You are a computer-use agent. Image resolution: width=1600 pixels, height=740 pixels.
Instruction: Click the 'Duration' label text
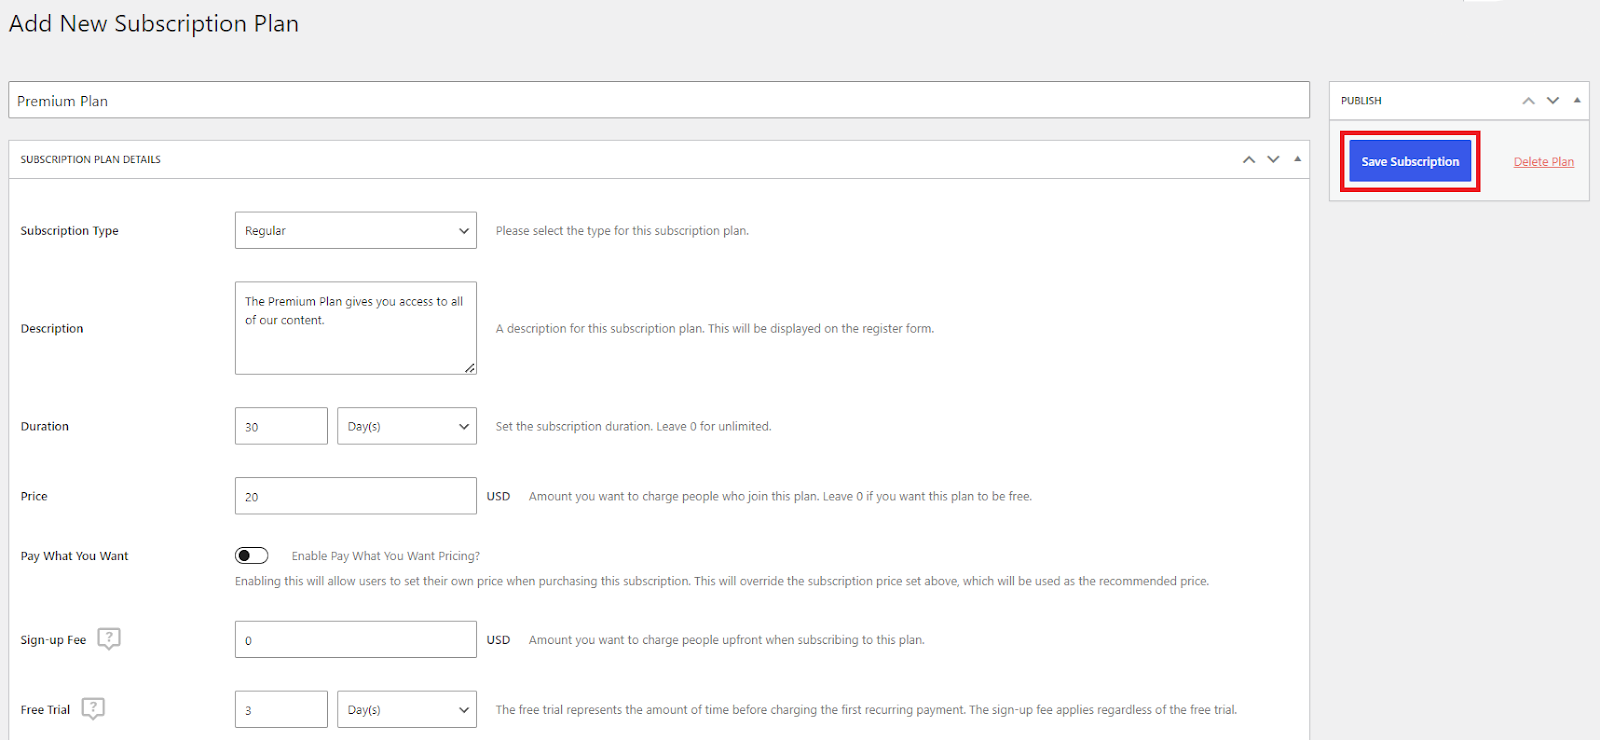(45, 426)
